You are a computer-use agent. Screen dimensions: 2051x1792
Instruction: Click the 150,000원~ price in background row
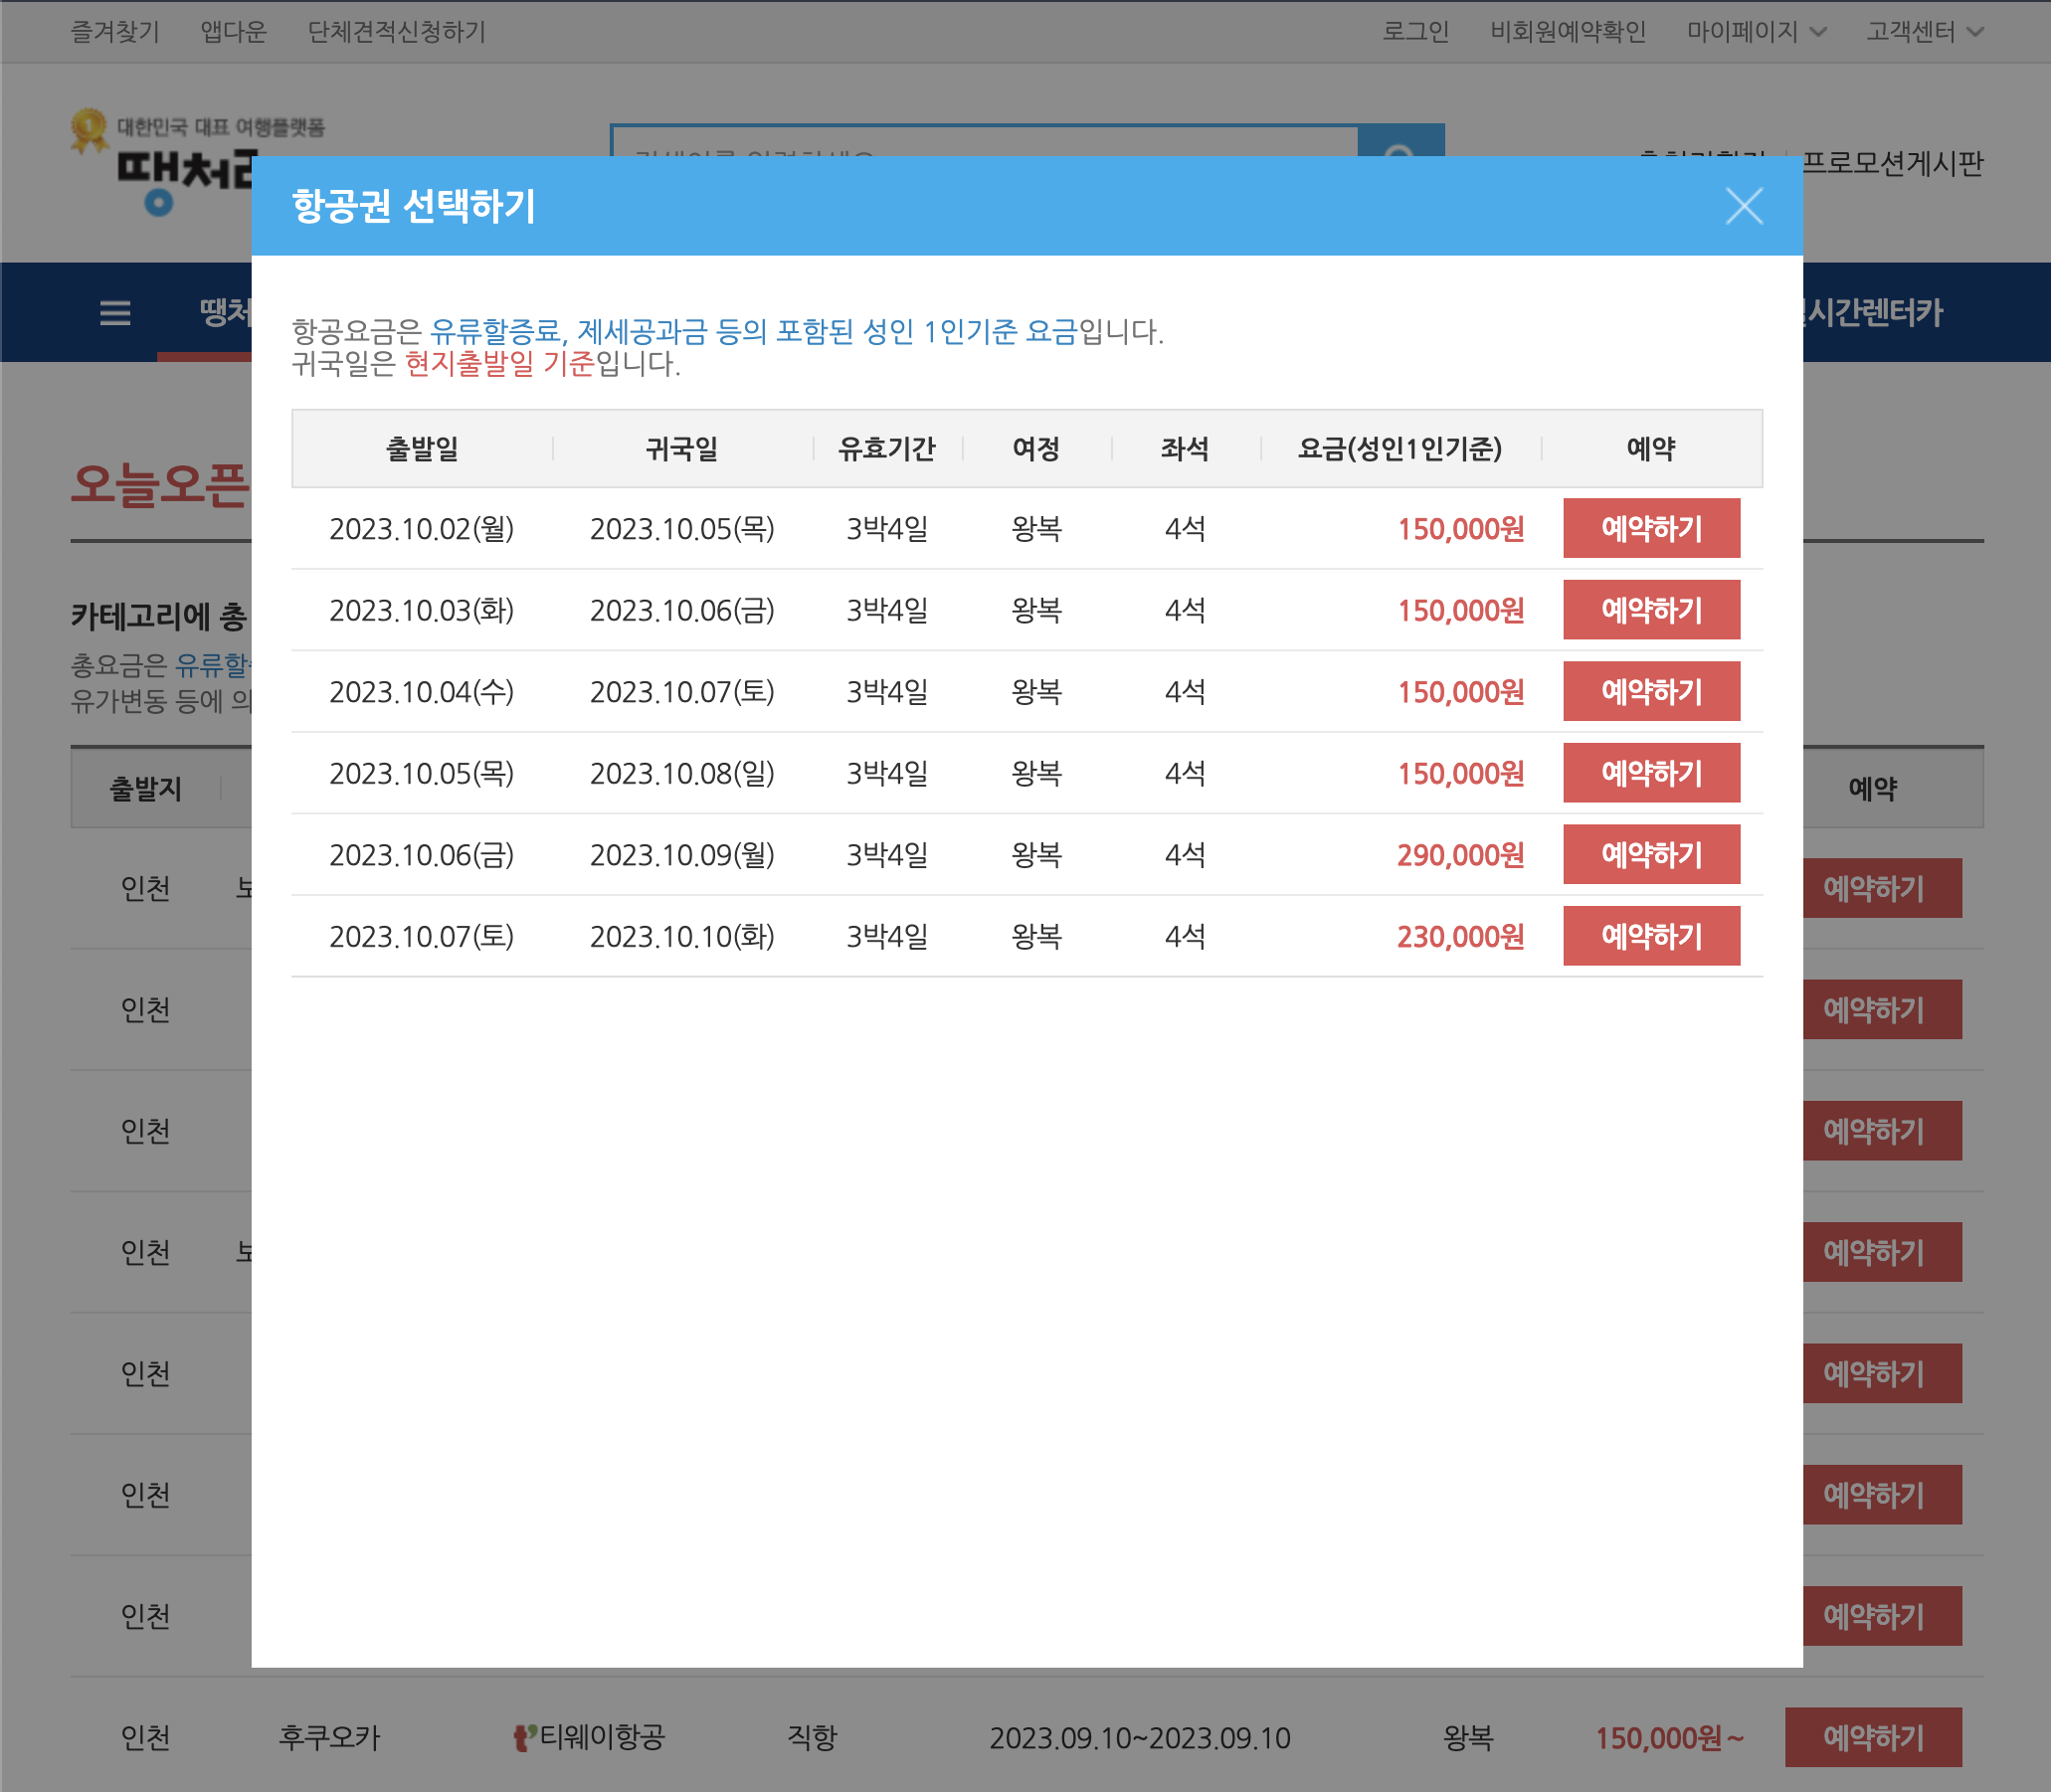pyautogui.click(x=1669, y=1738)
